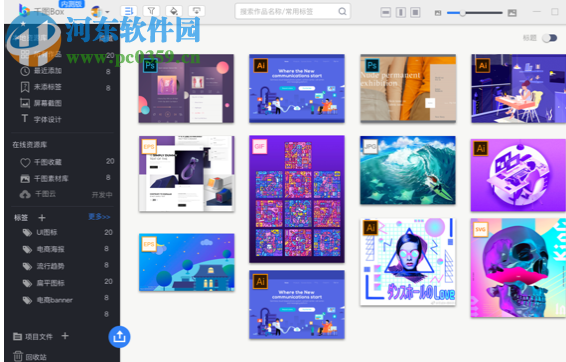Viewport: 566px width, 362px height.
Task: Open the paint bucket color filter
Action: (x=174, y=11)
